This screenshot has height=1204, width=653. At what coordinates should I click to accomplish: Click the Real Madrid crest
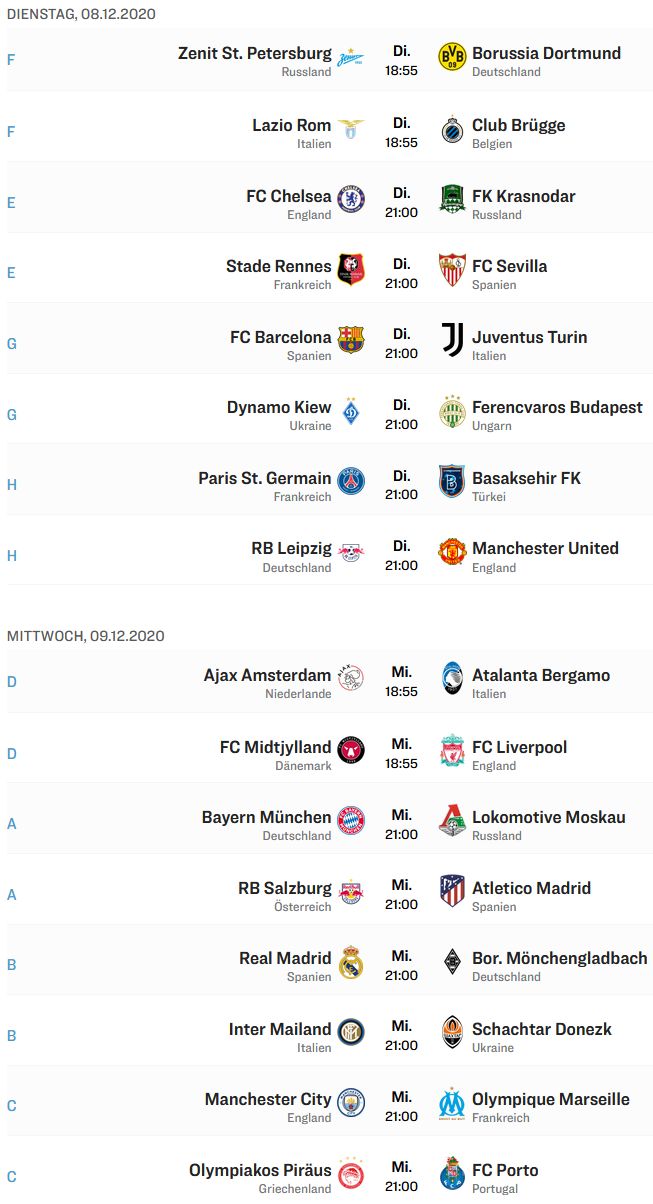tap(351, 962)
